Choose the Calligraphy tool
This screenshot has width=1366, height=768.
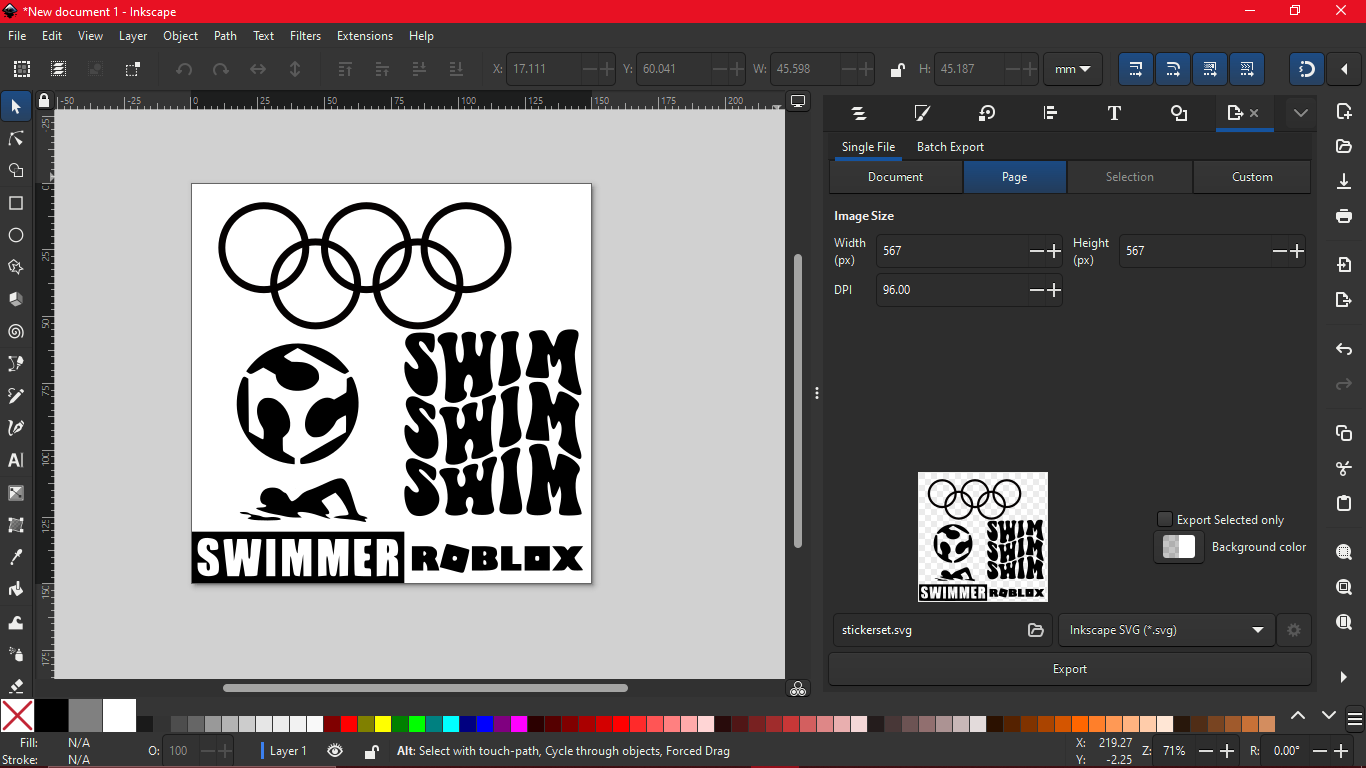16,428
